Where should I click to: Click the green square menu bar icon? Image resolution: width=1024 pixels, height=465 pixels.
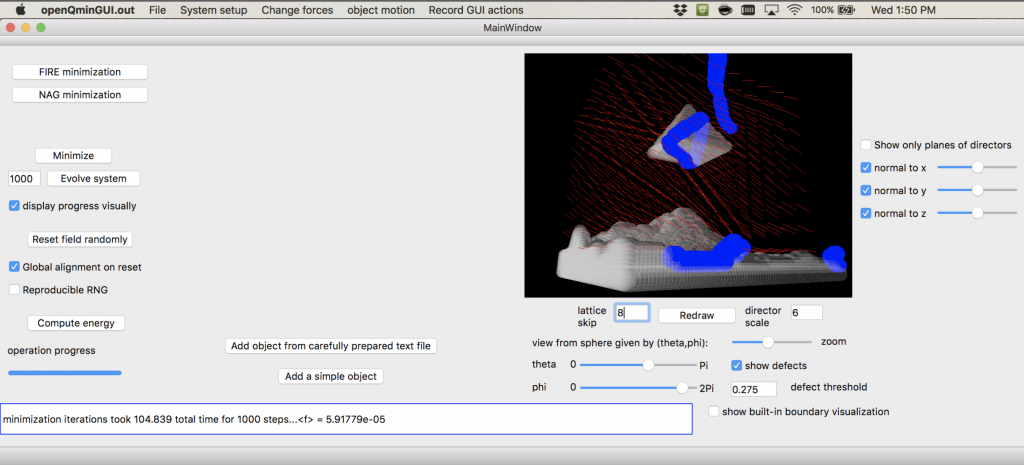[702, 10]
